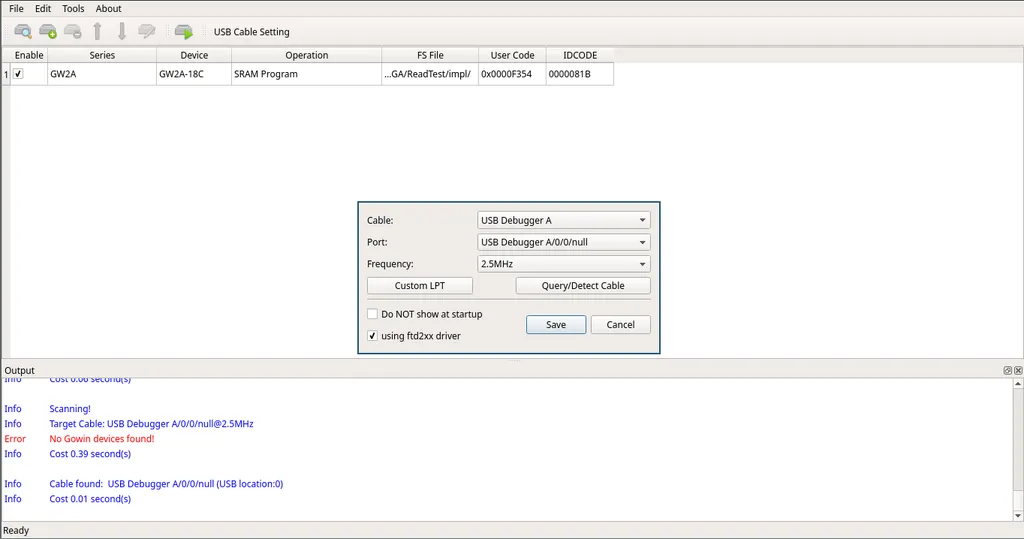The width and height of the screenshot is (1024, 539).
Task: Click the Cancel button
Action: pos(620,325)
